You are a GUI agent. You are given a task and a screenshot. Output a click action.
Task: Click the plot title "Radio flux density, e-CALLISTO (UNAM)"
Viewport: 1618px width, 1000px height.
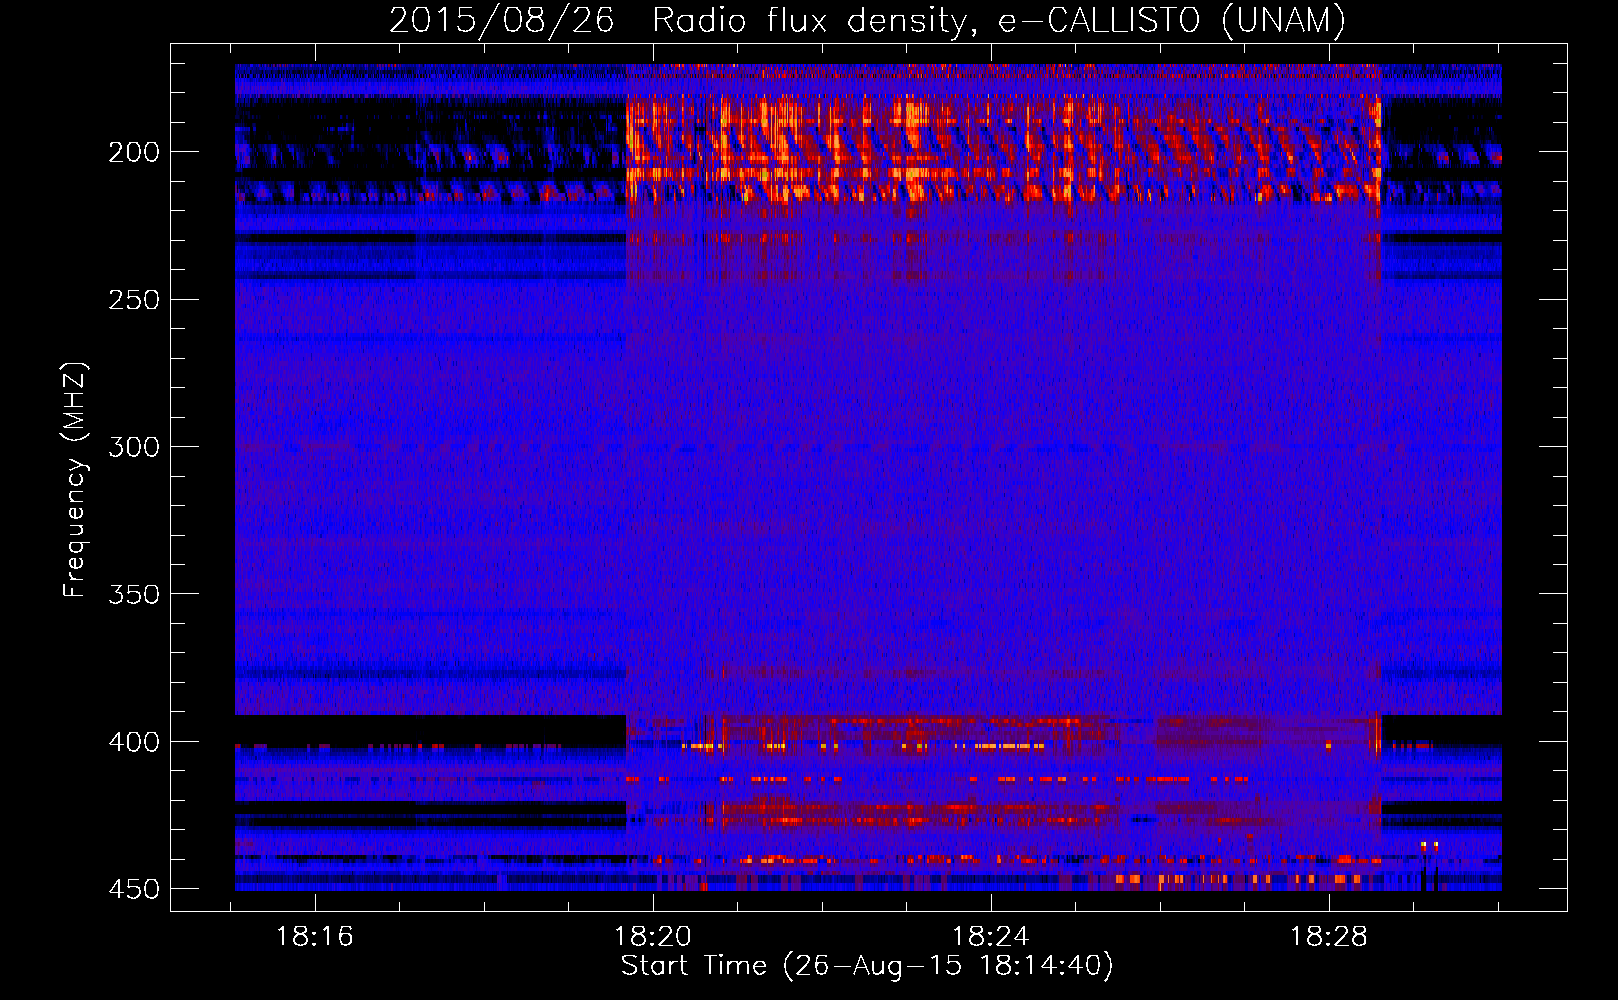(x=999, y=20)
